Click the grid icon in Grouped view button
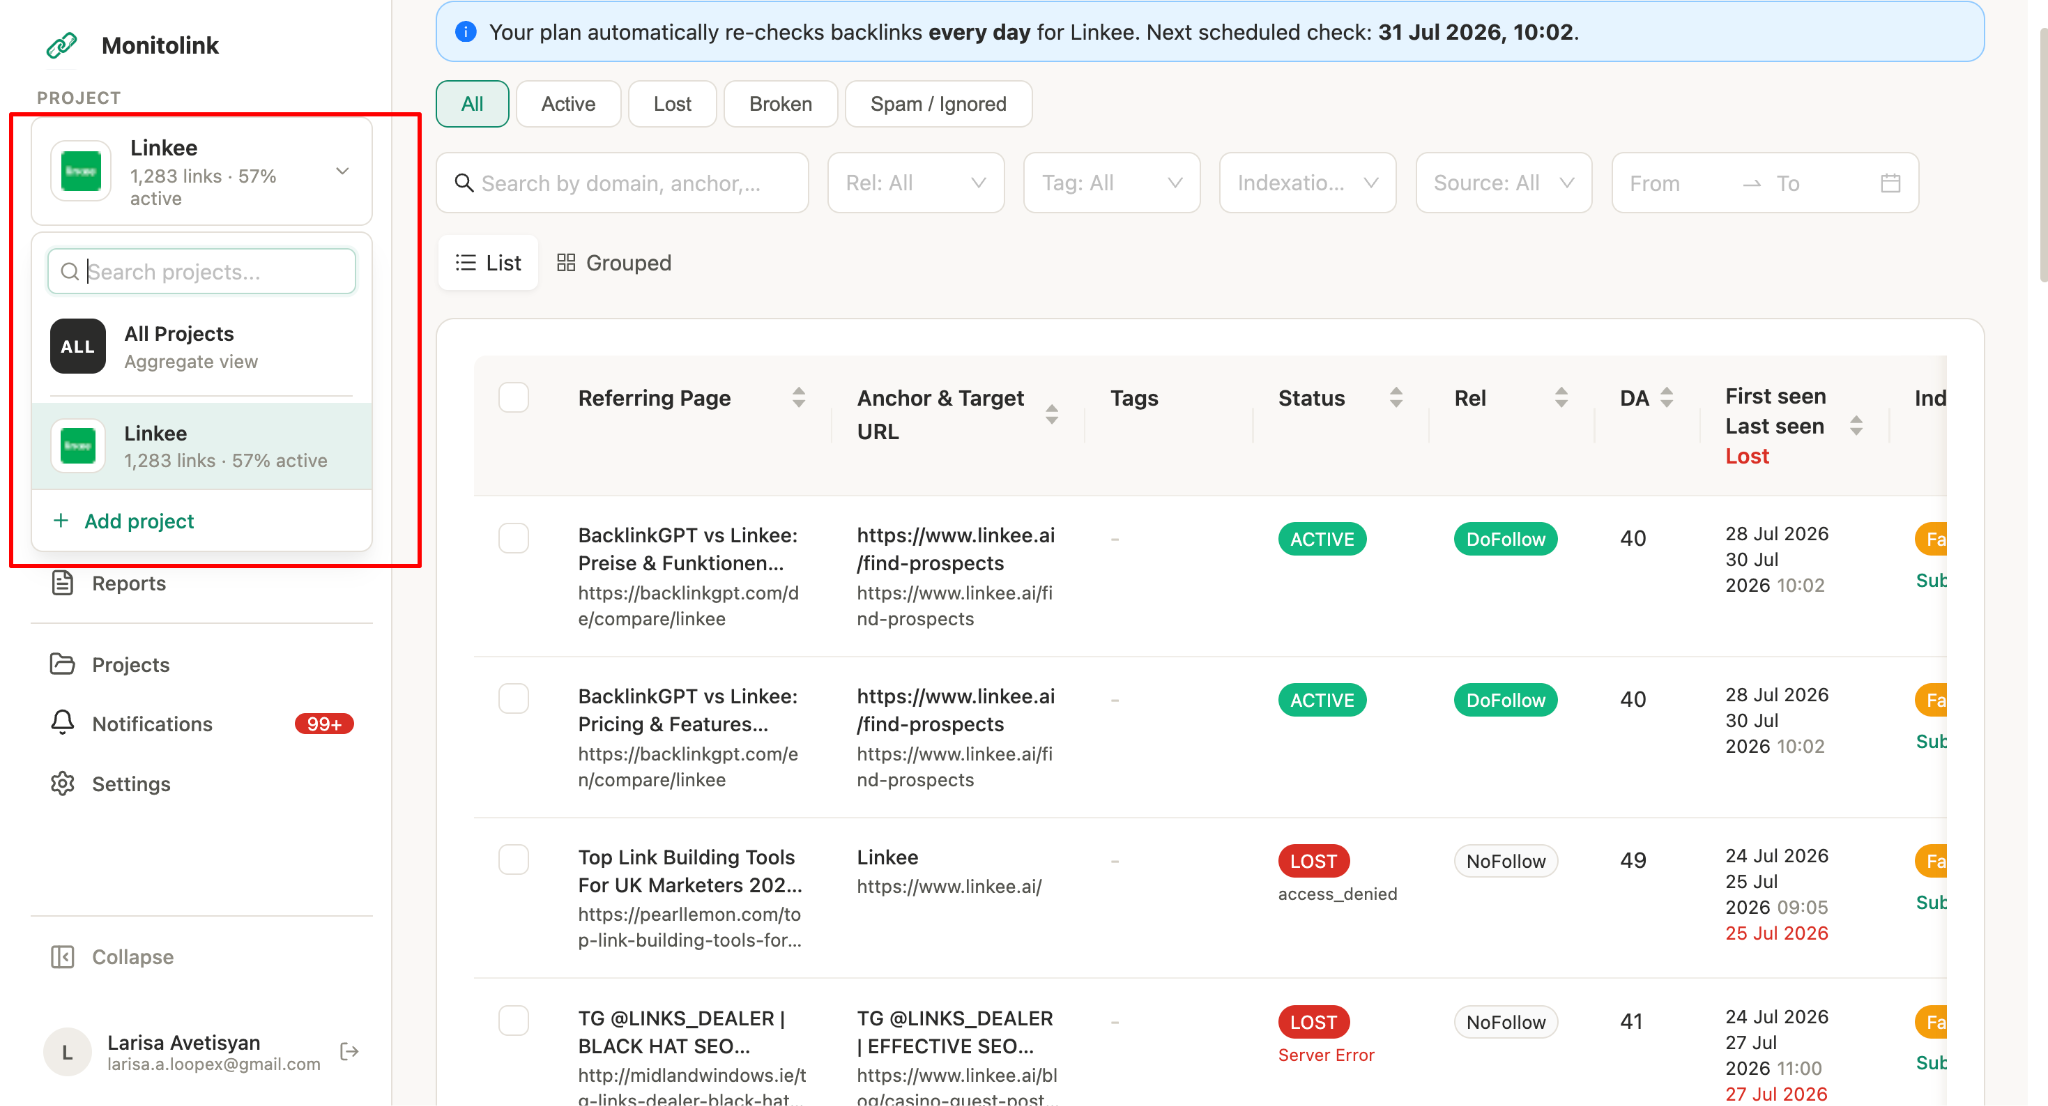The width and height of the screenshot is (2048, 1106). tap(566, 262)
